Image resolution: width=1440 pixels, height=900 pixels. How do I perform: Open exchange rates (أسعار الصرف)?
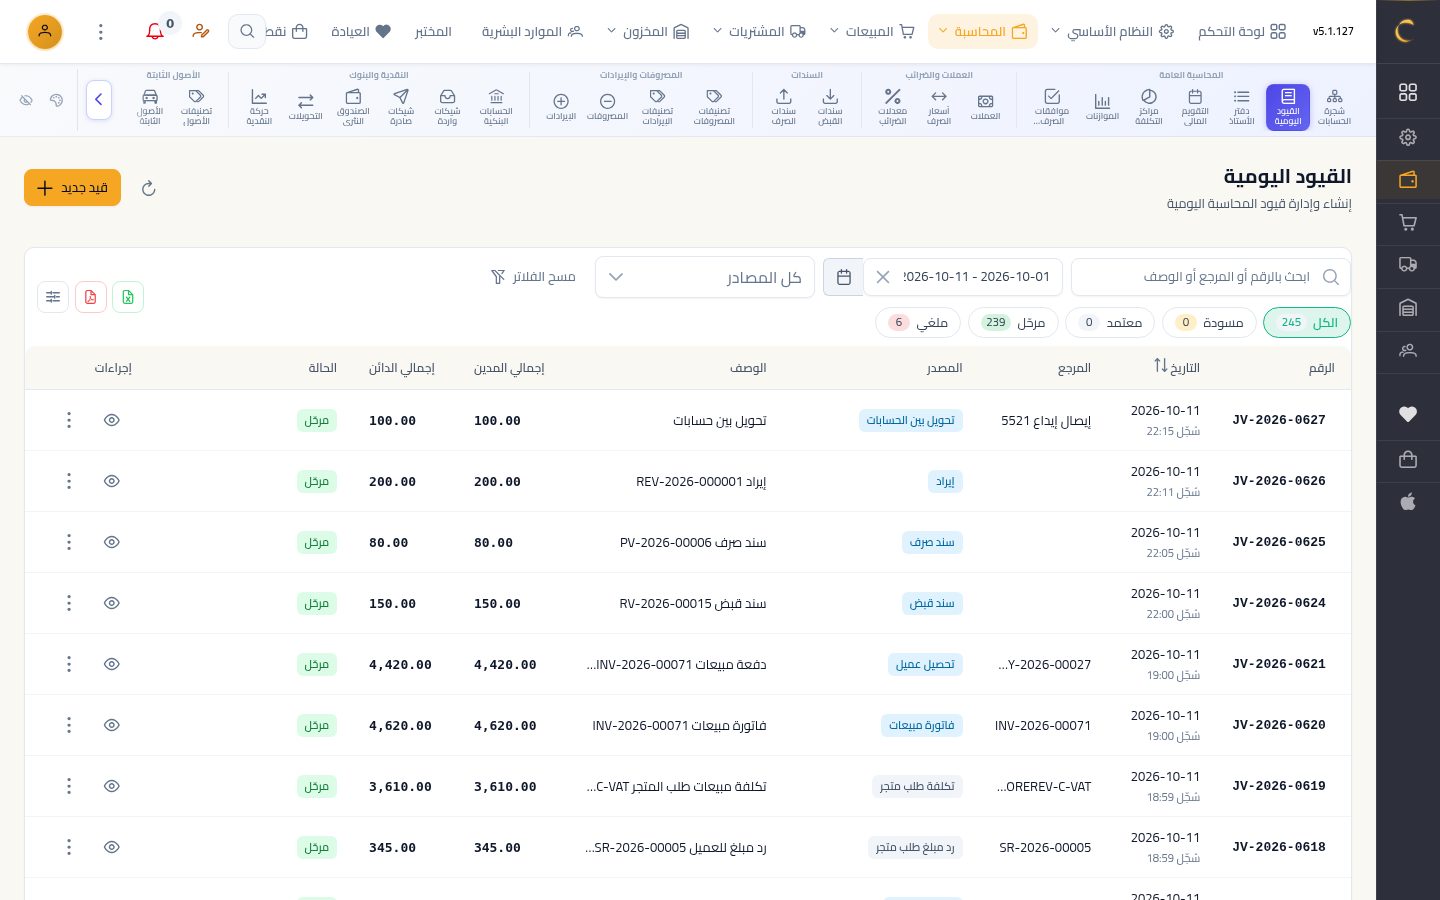tap(938, 107)
